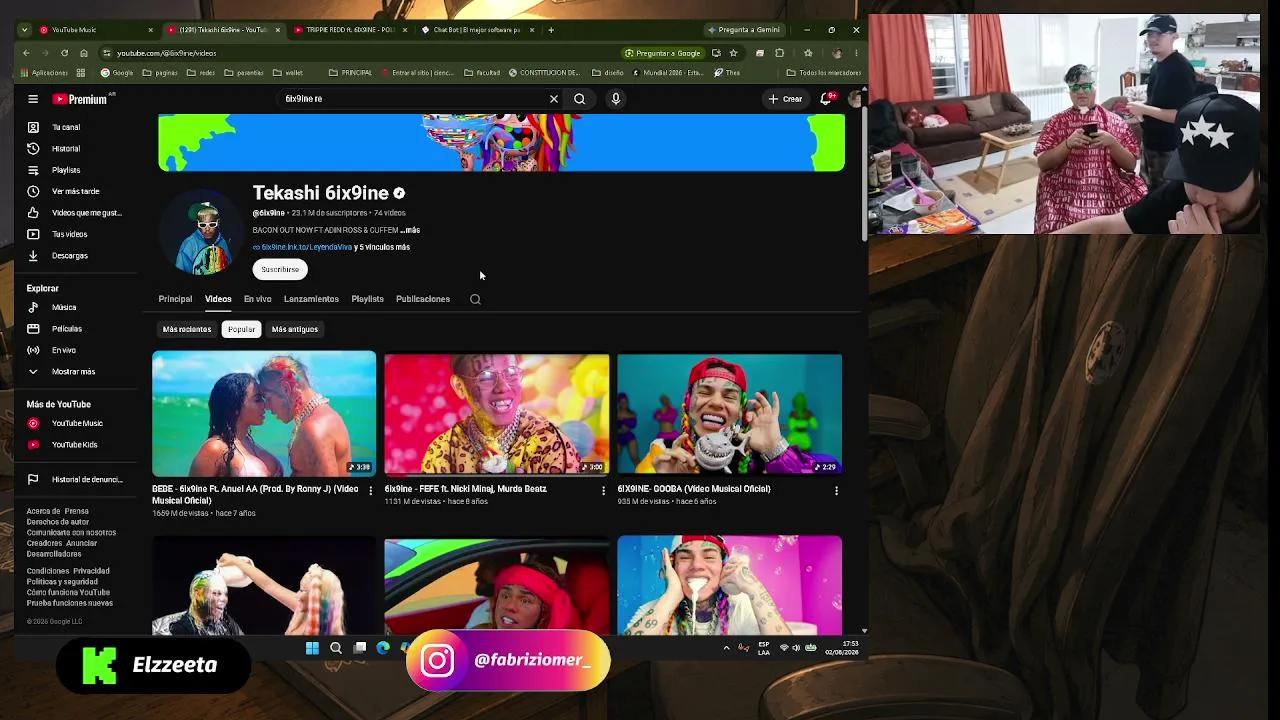Play the FEFE video thumbnail
This screenshot has width=1280, height=720.
[497, 413]
